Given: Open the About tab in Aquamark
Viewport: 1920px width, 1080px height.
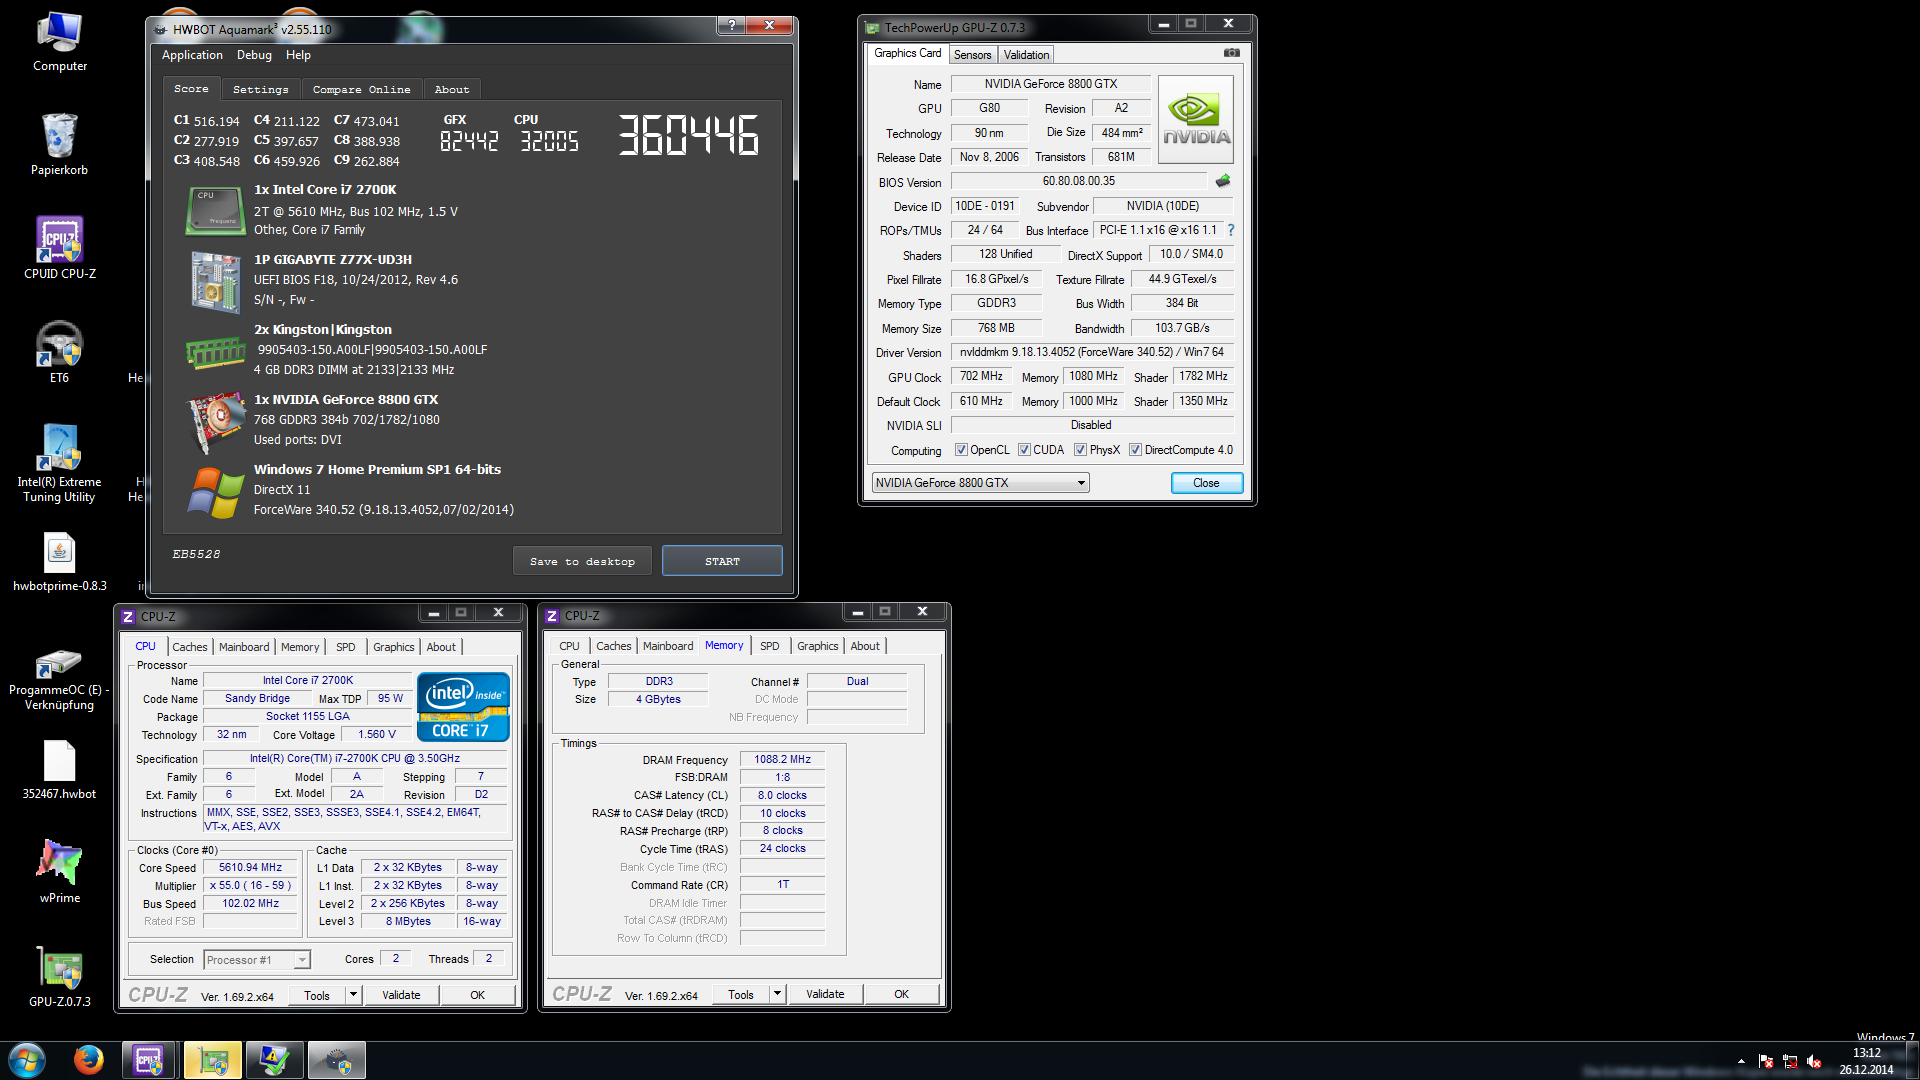Looking at the screenshot, I should click(x=451, y=89).
